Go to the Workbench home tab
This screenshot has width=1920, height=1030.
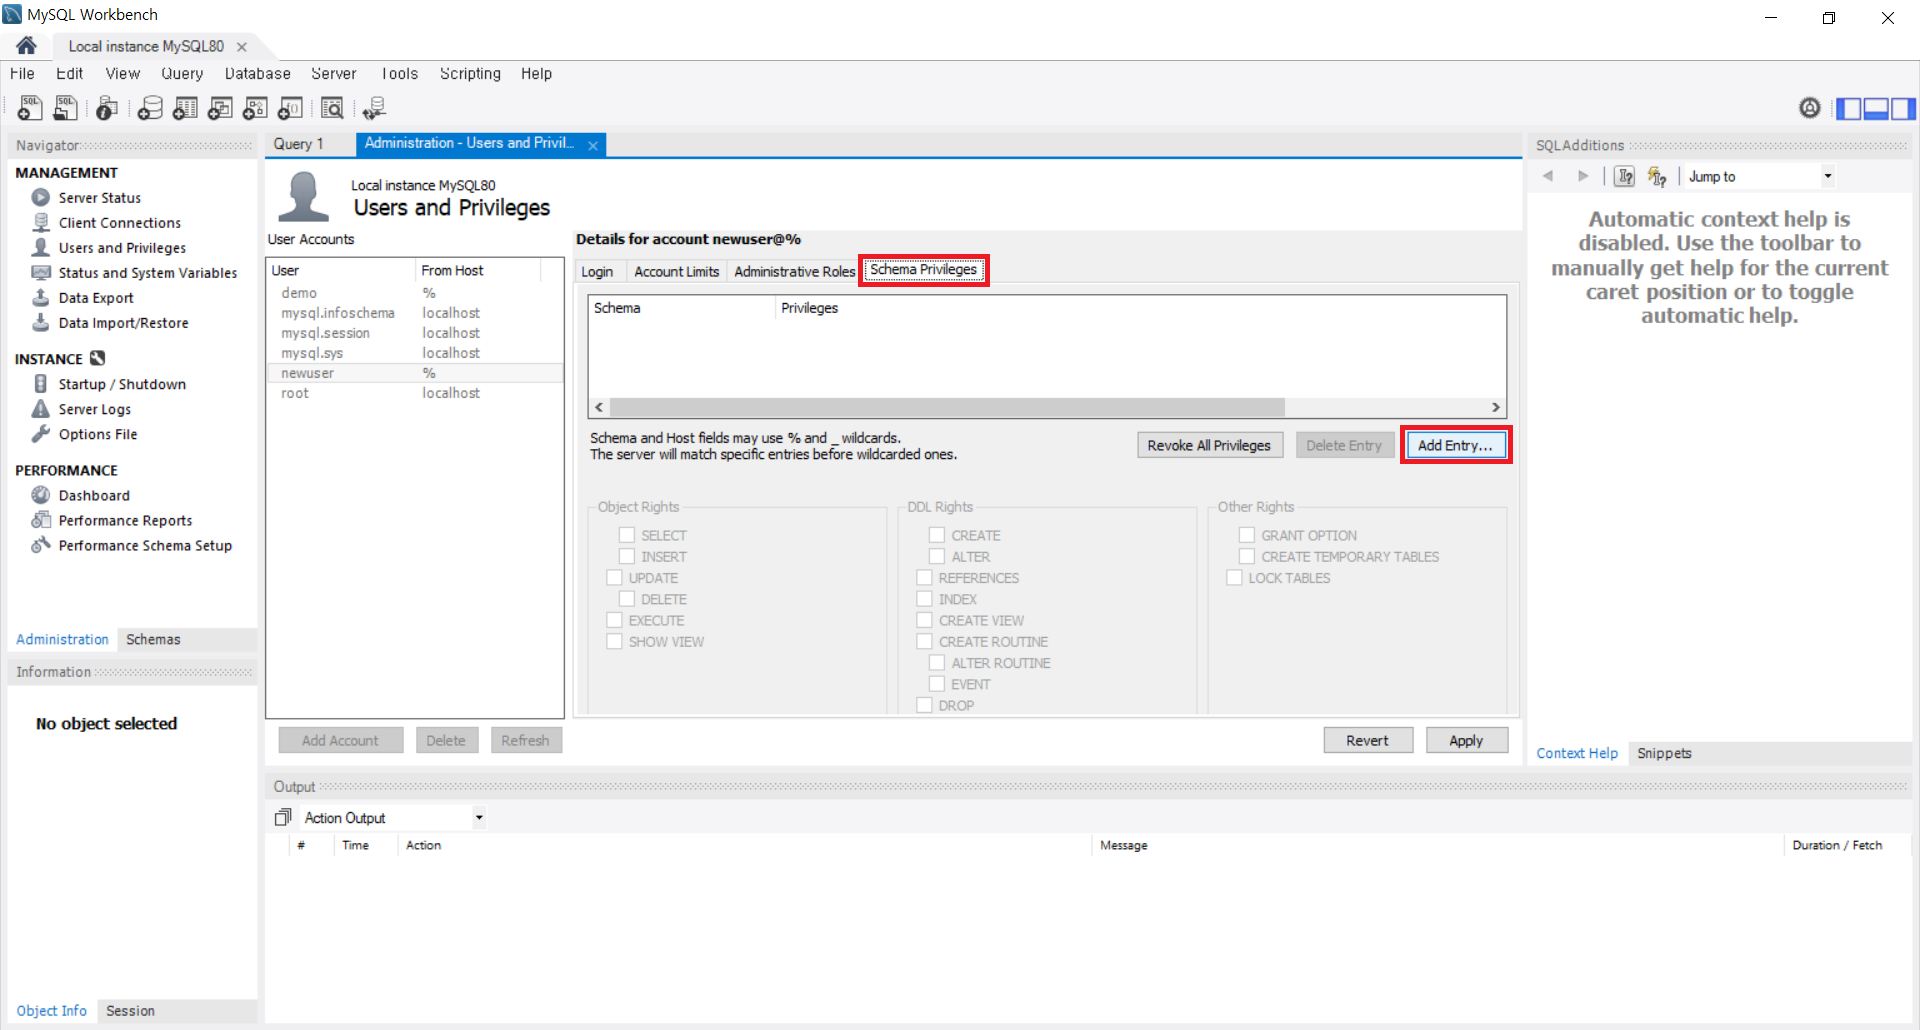(27, 46)
